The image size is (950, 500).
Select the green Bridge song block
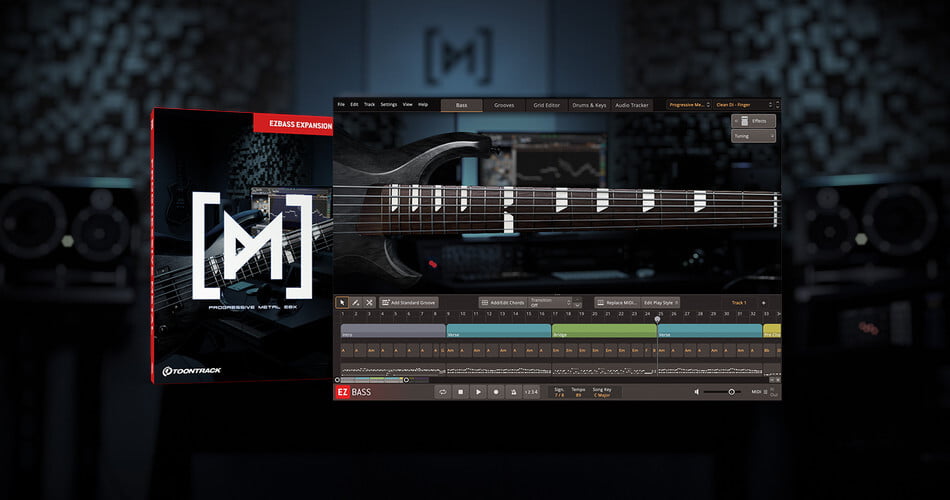click(x=604, y=331)
